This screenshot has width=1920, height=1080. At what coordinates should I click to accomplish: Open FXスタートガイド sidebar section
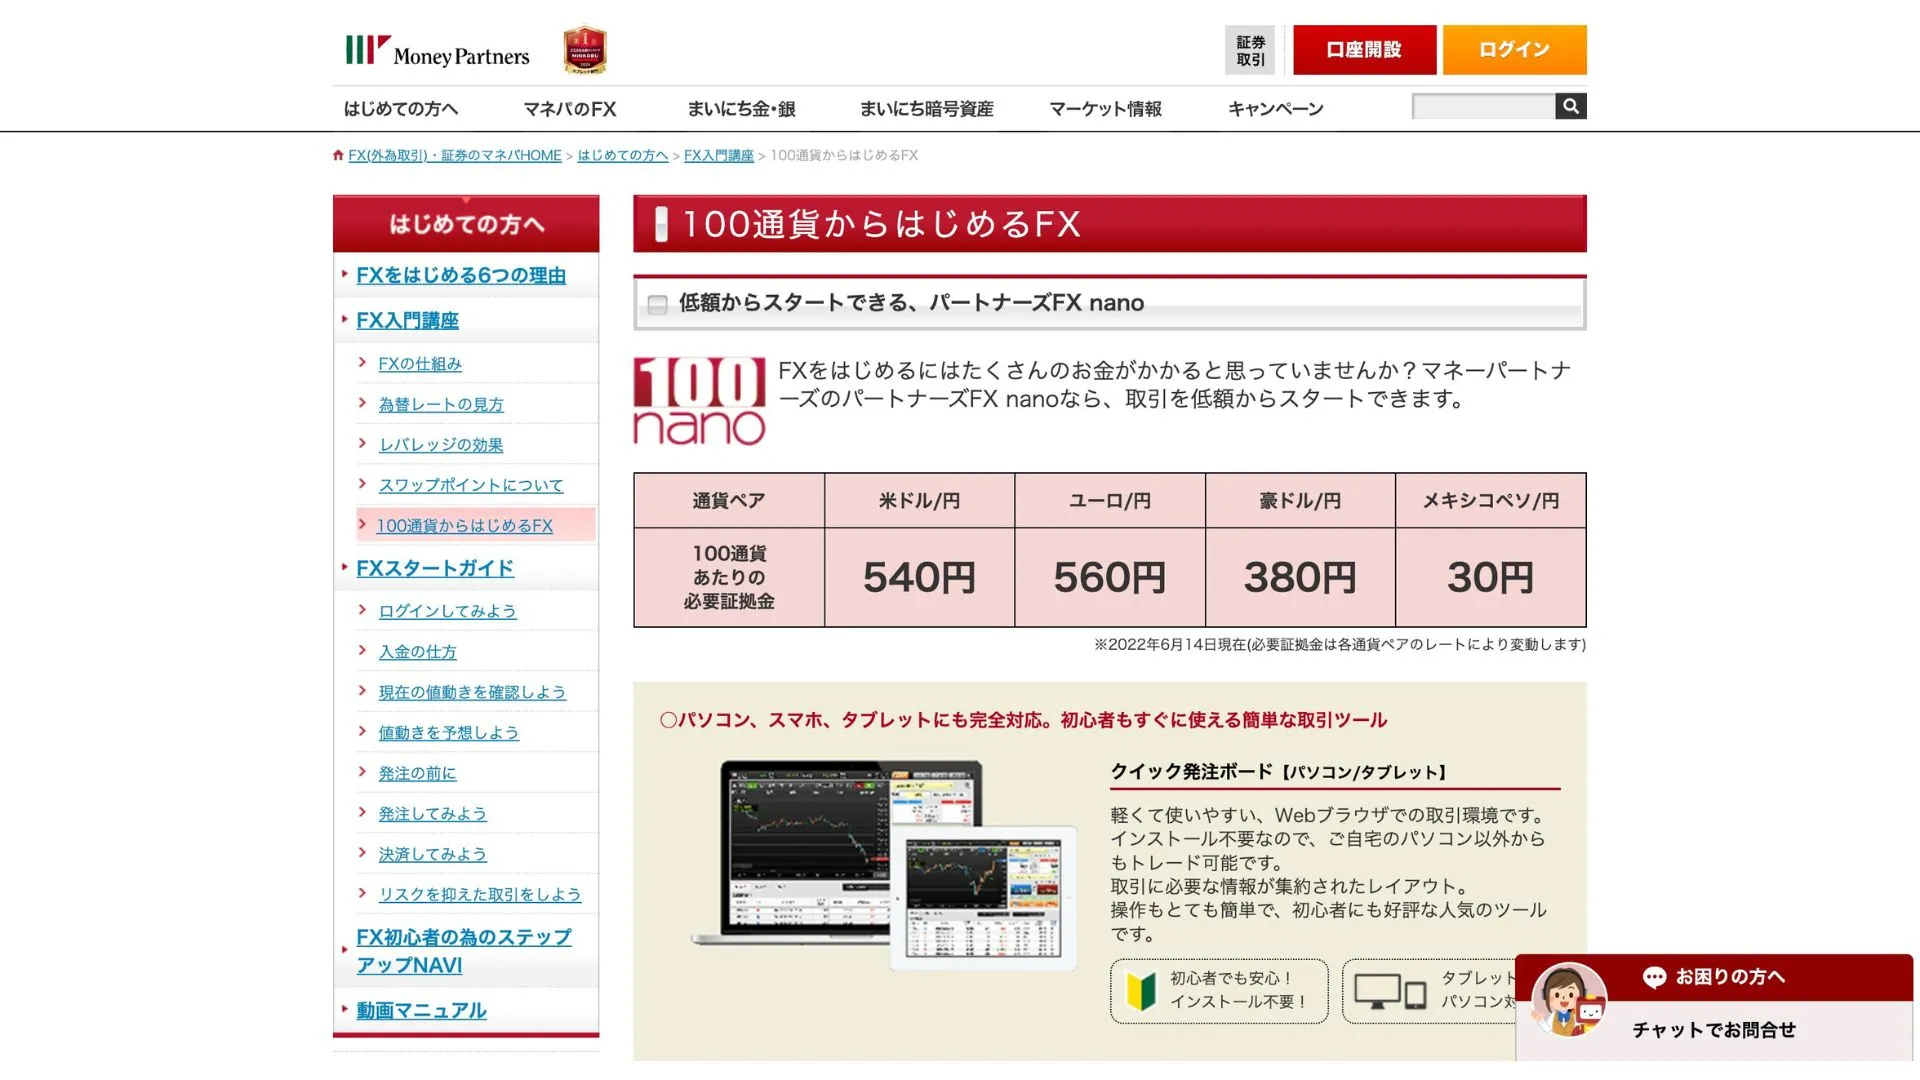pyautogui.click(x=435, y=568)
